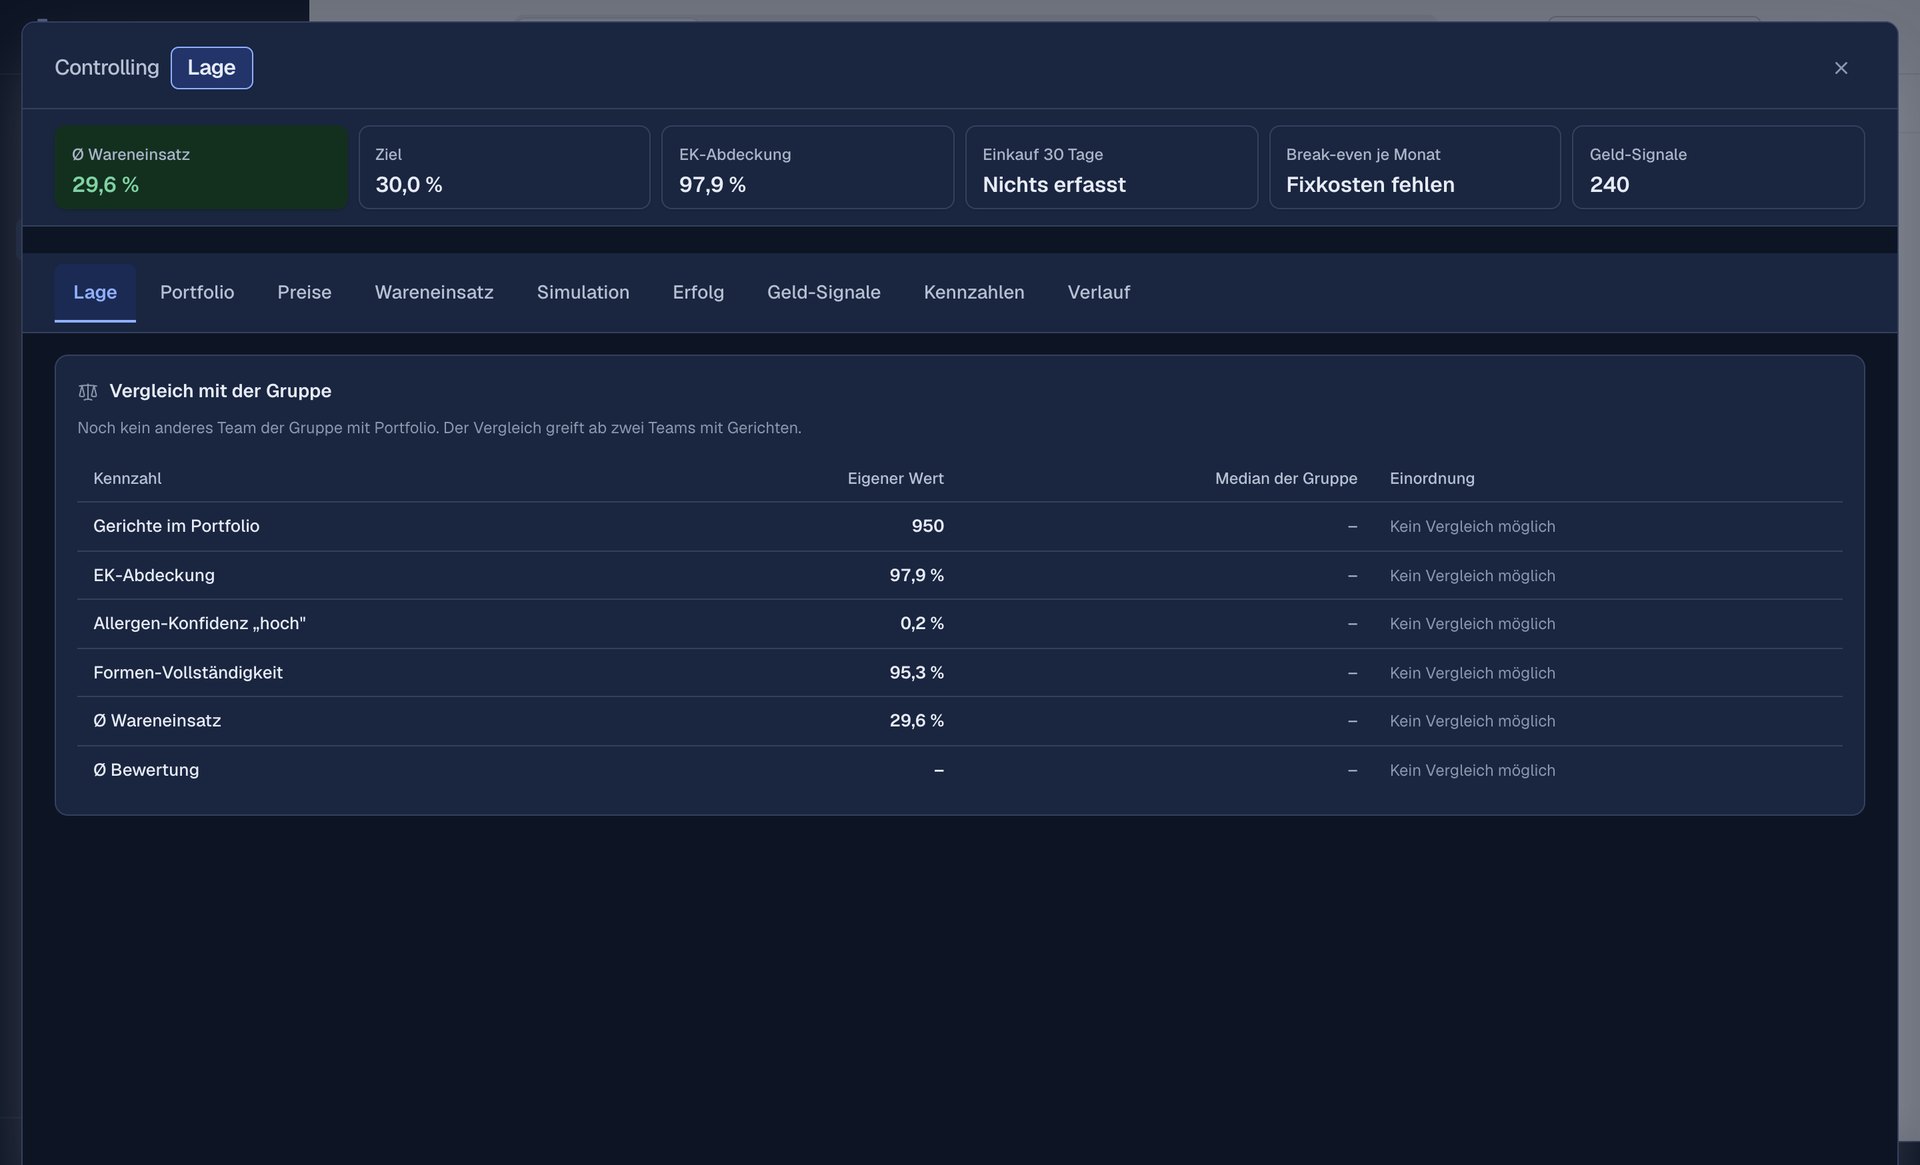Screen dimensions: 1920x1165
Task: Select the Formen-Vollständigkeit row label
Action: [188, 672]
